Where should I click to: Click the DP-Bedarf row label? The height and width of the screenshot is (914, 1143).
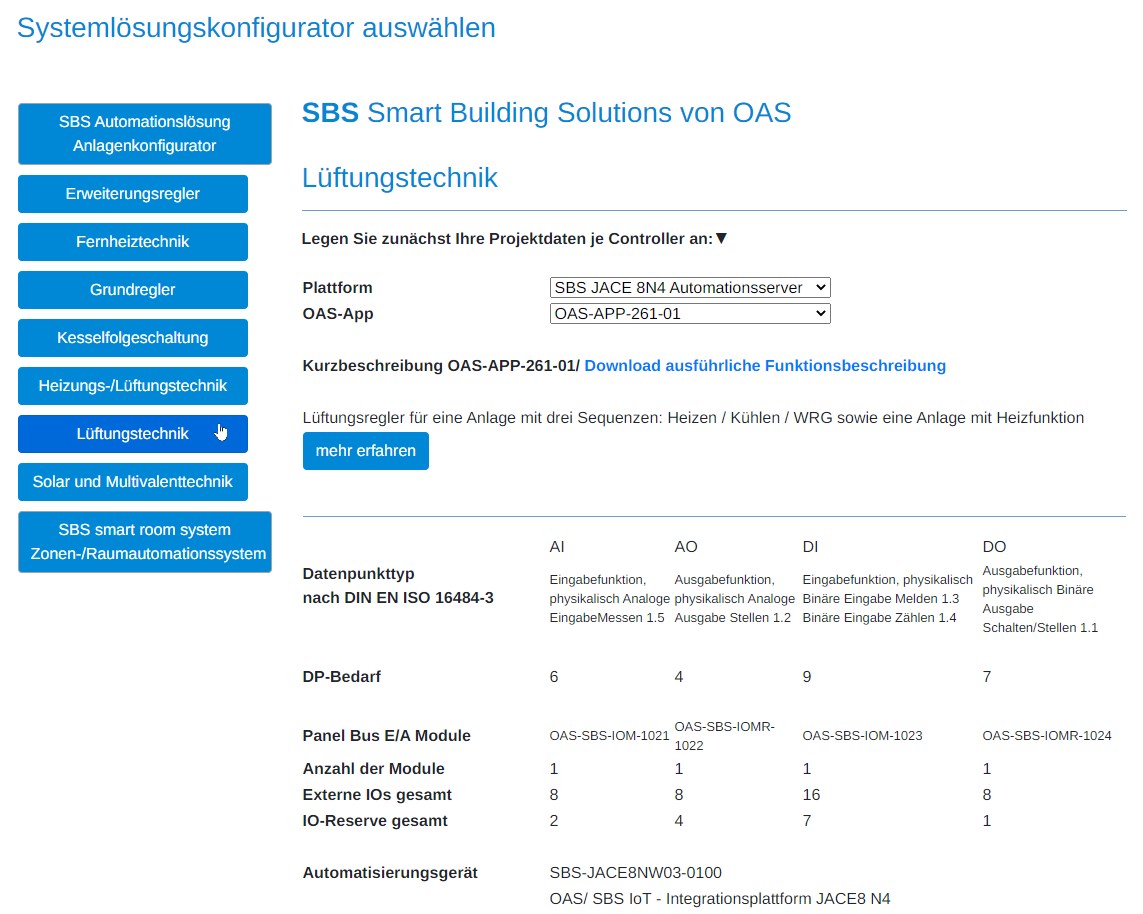342,676
